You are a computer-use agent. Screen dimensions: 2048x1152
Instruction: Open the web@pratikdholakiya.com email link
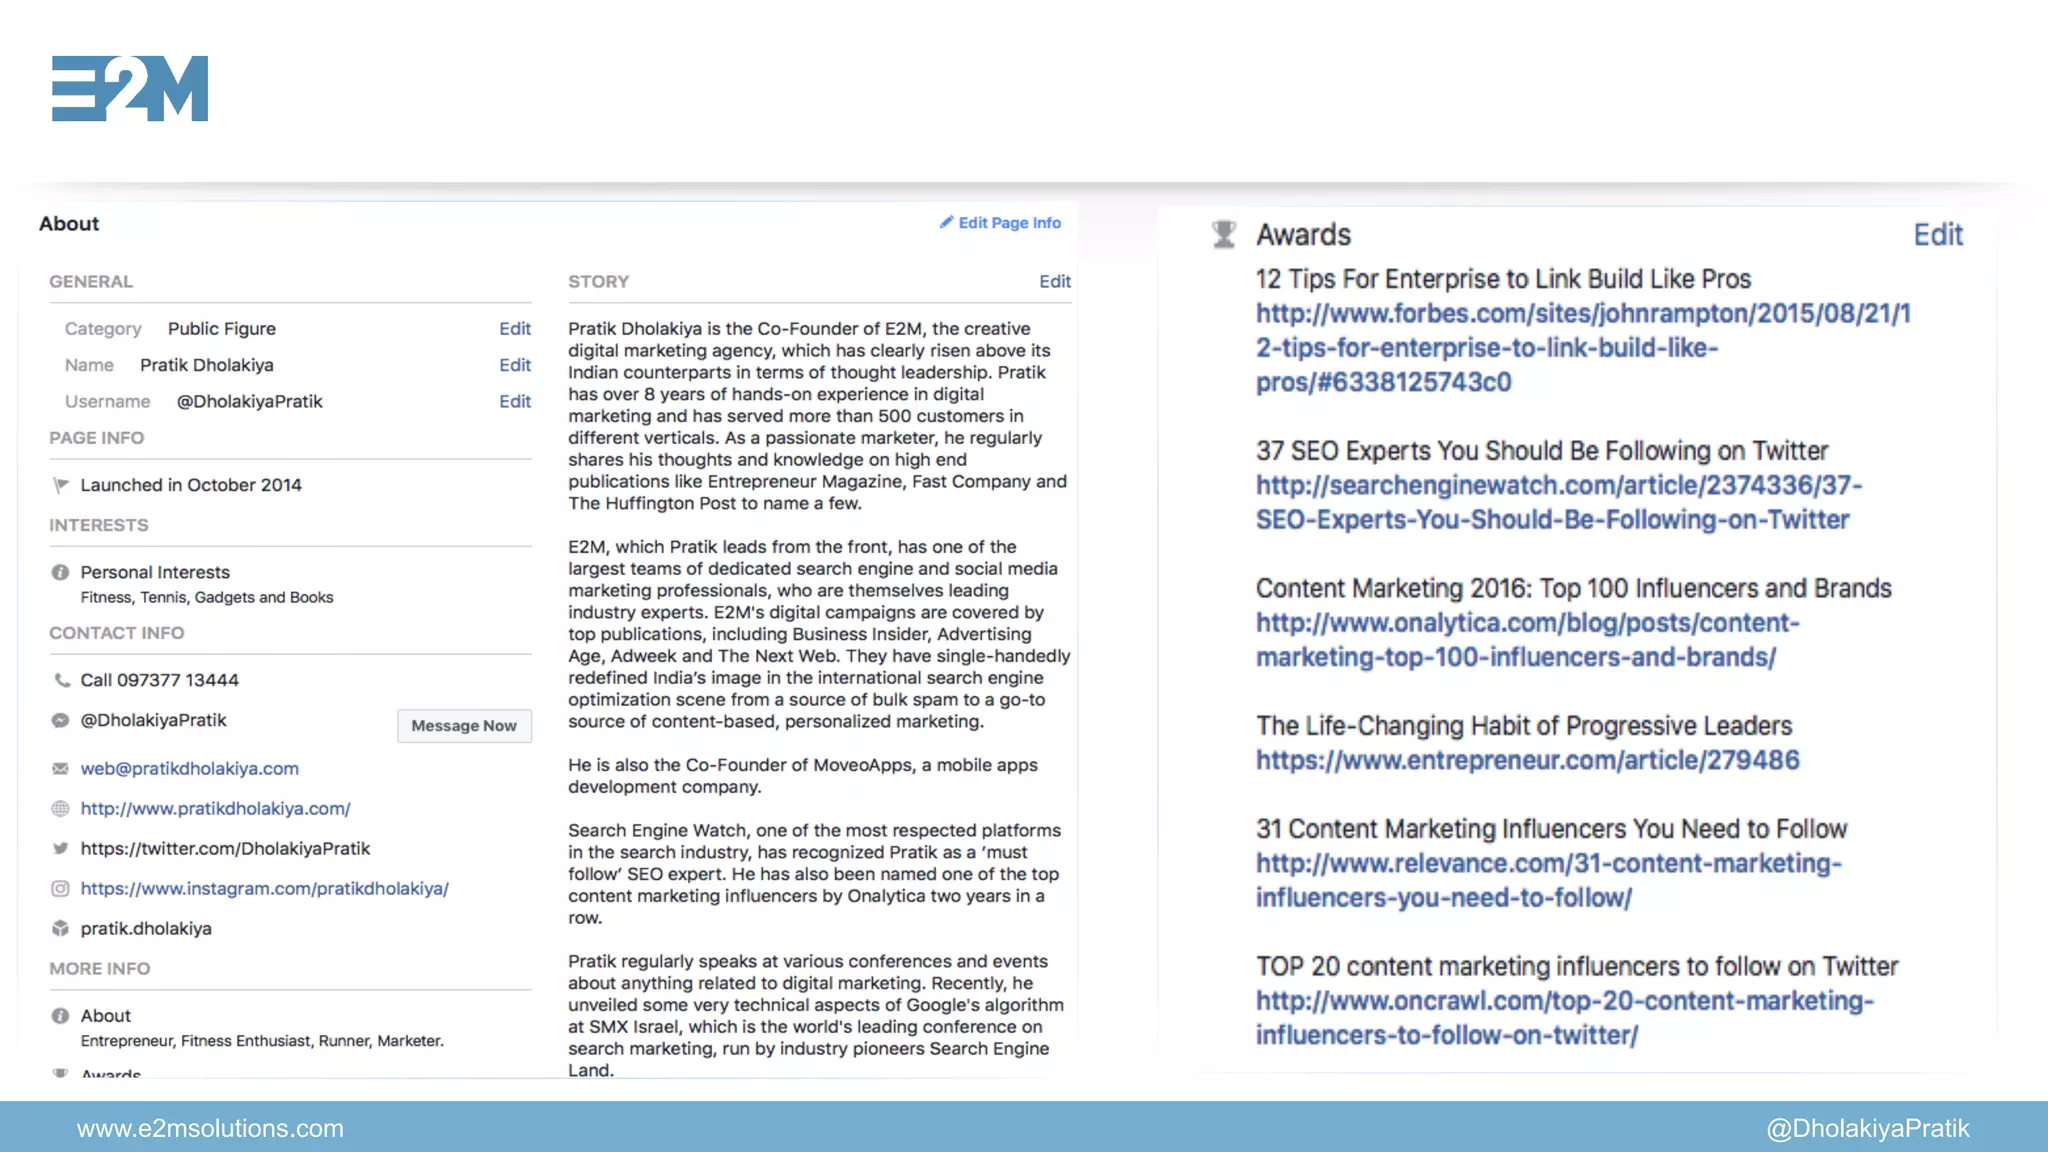[x=190, y=768]
